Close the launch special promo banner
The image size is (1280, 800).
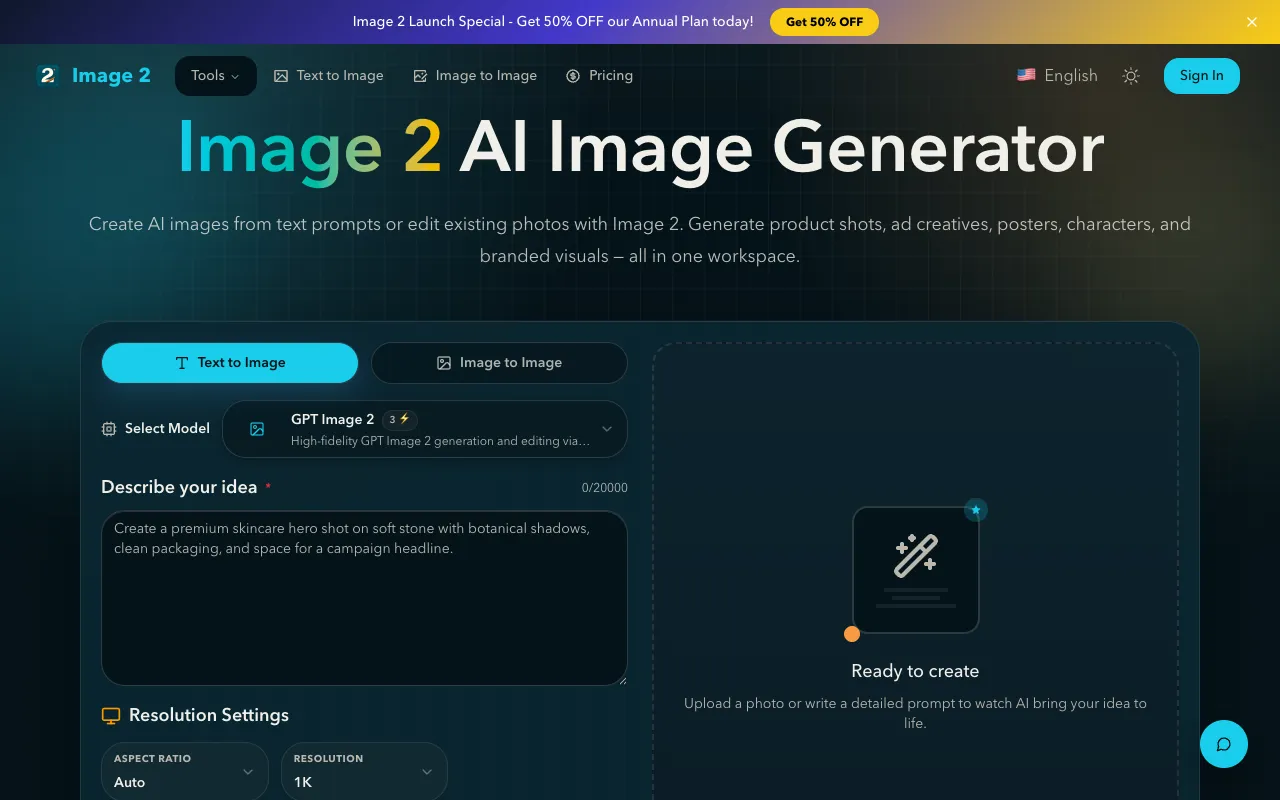pyautogui.click(x=1252, y=22)
